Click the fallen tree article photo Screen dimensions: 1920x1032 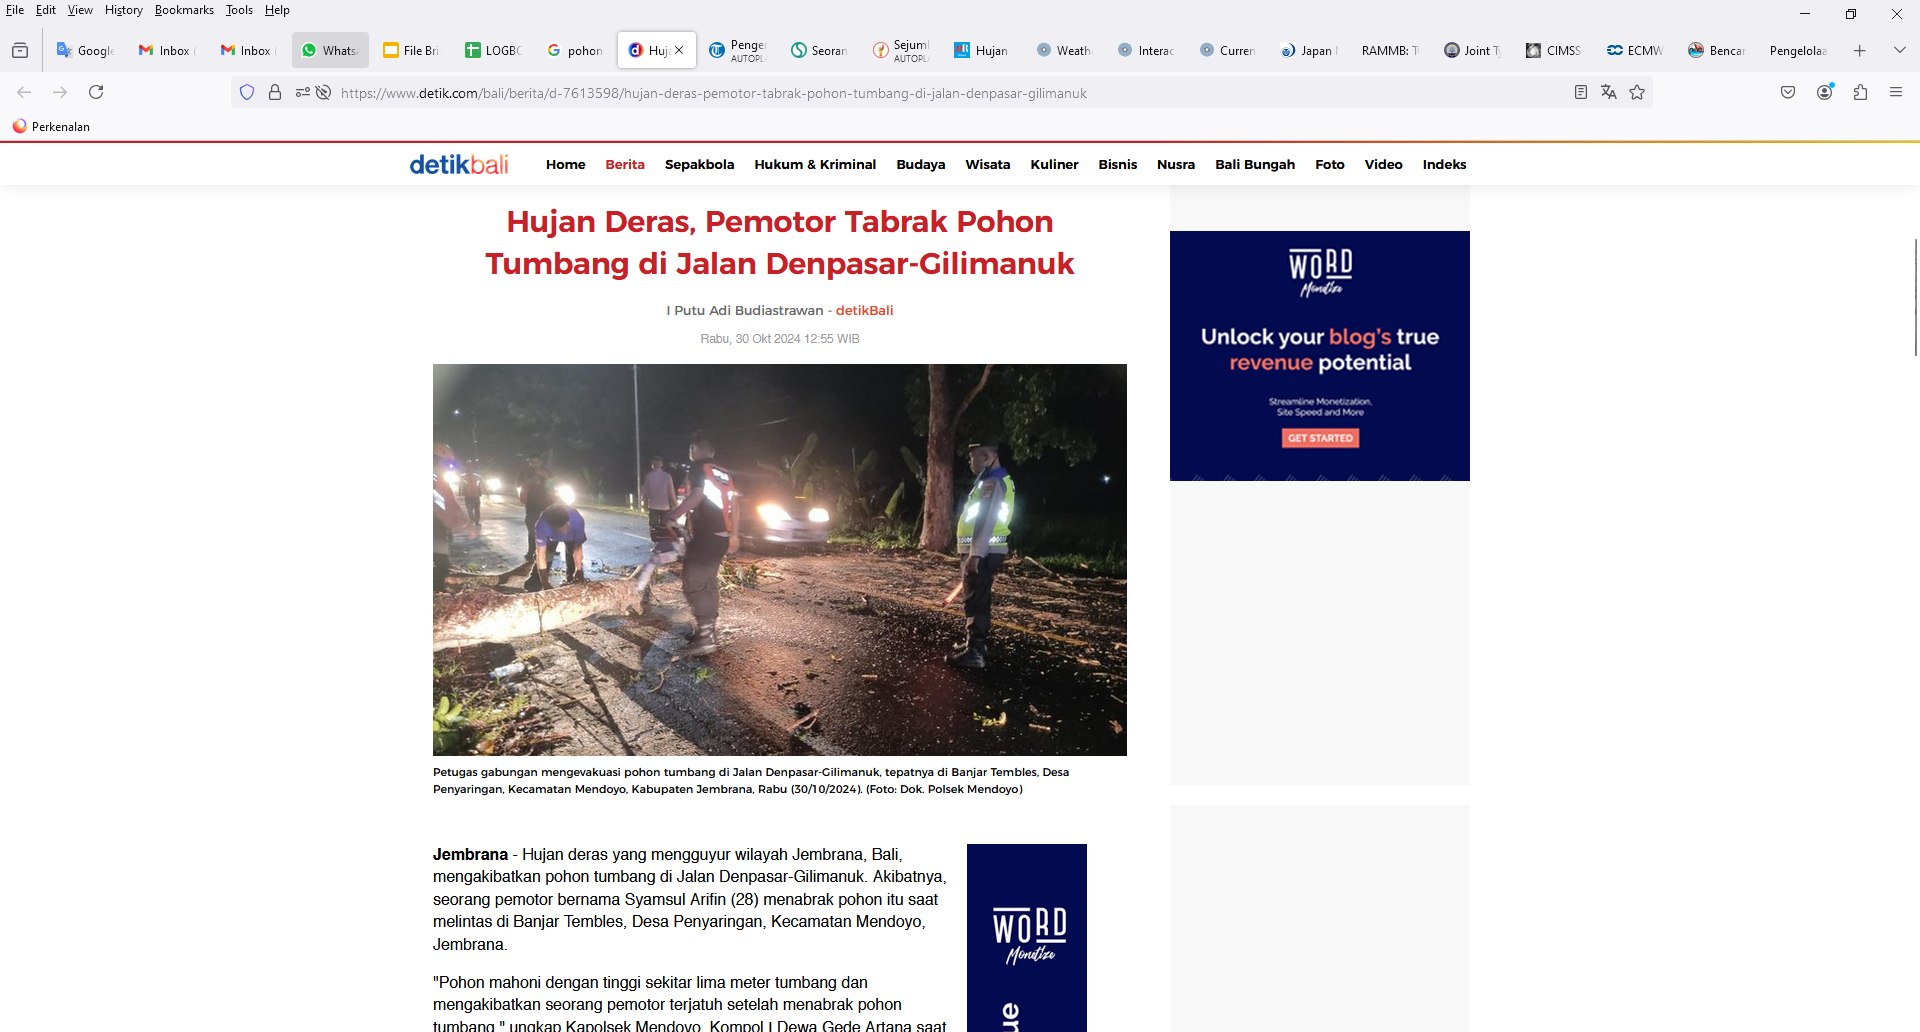780,560
